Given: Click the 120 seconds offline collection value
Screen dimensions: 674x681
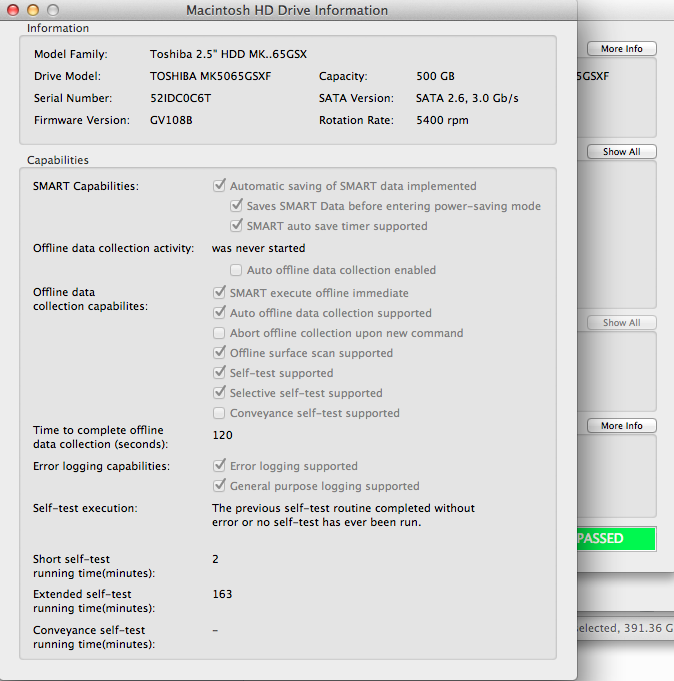Looking at the screenshot, I should click(222, 435).
